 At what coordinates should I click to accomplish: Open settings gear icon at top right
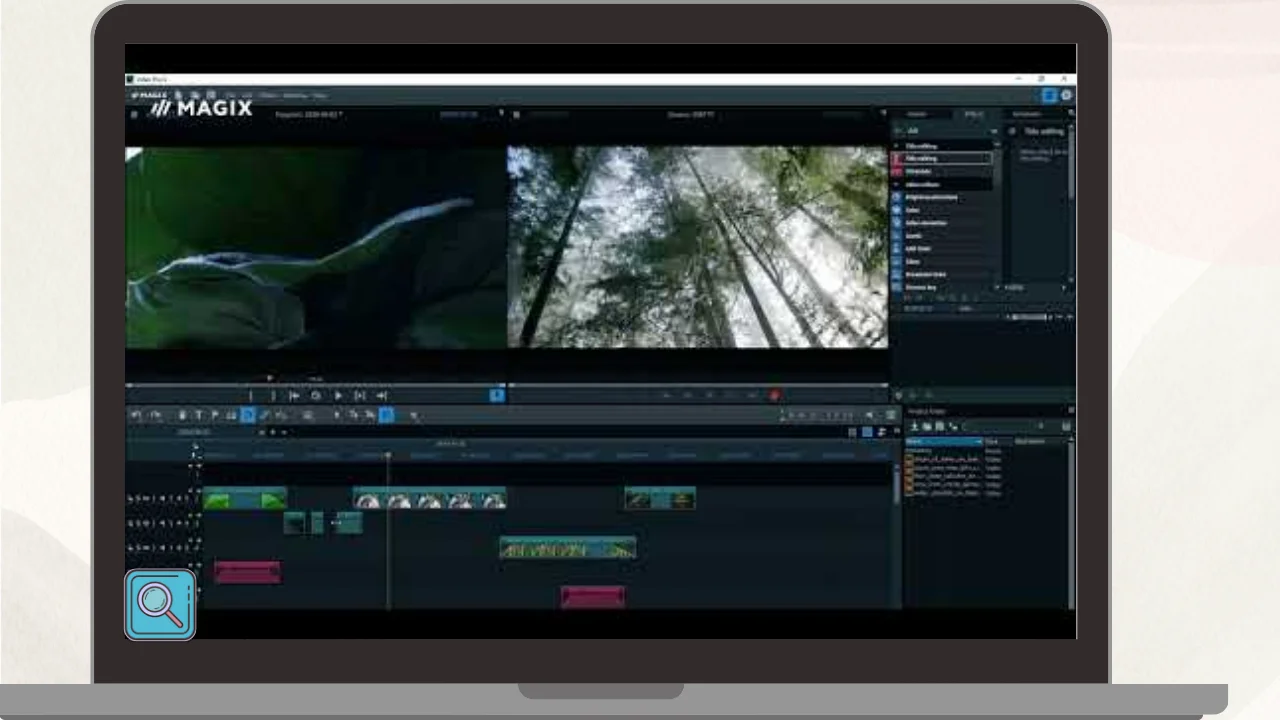click(x=1066, y=96)
